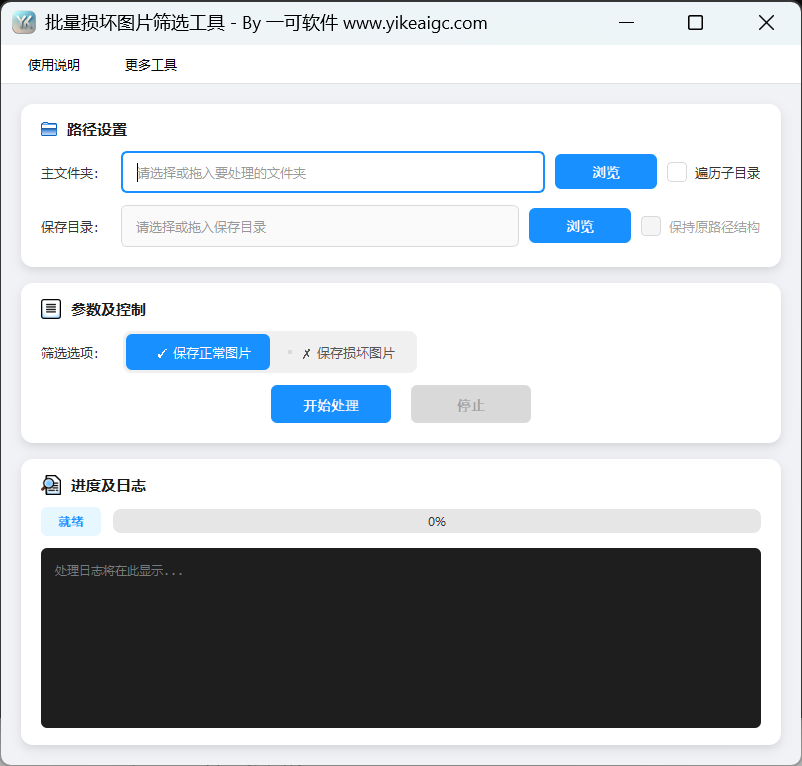Image resolution: width=802 pixels, height=766 pixels.
Task: Click the 主文件夹 label
Action: click(70, 173)
